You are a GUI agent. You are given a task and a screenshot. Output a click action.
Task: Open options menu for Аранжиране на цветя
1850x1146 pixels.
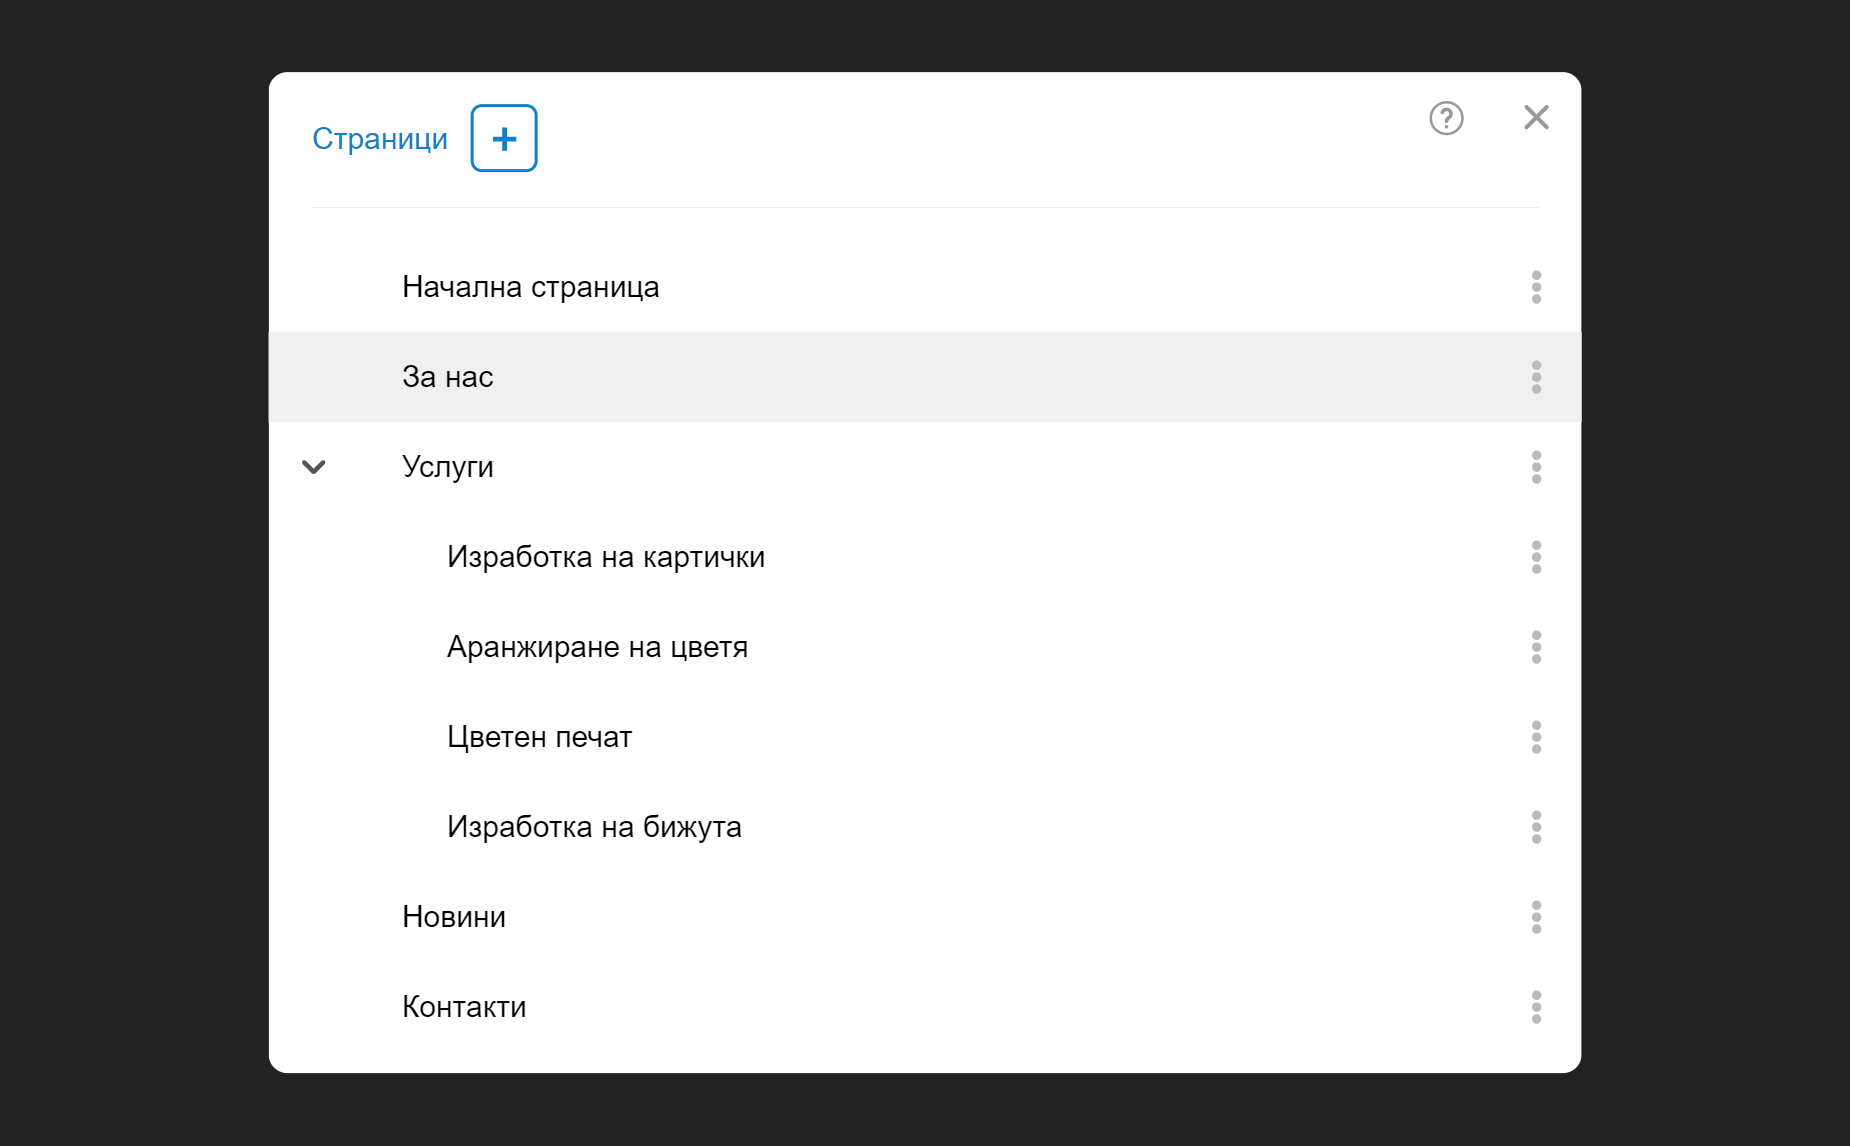(1536, 647)
